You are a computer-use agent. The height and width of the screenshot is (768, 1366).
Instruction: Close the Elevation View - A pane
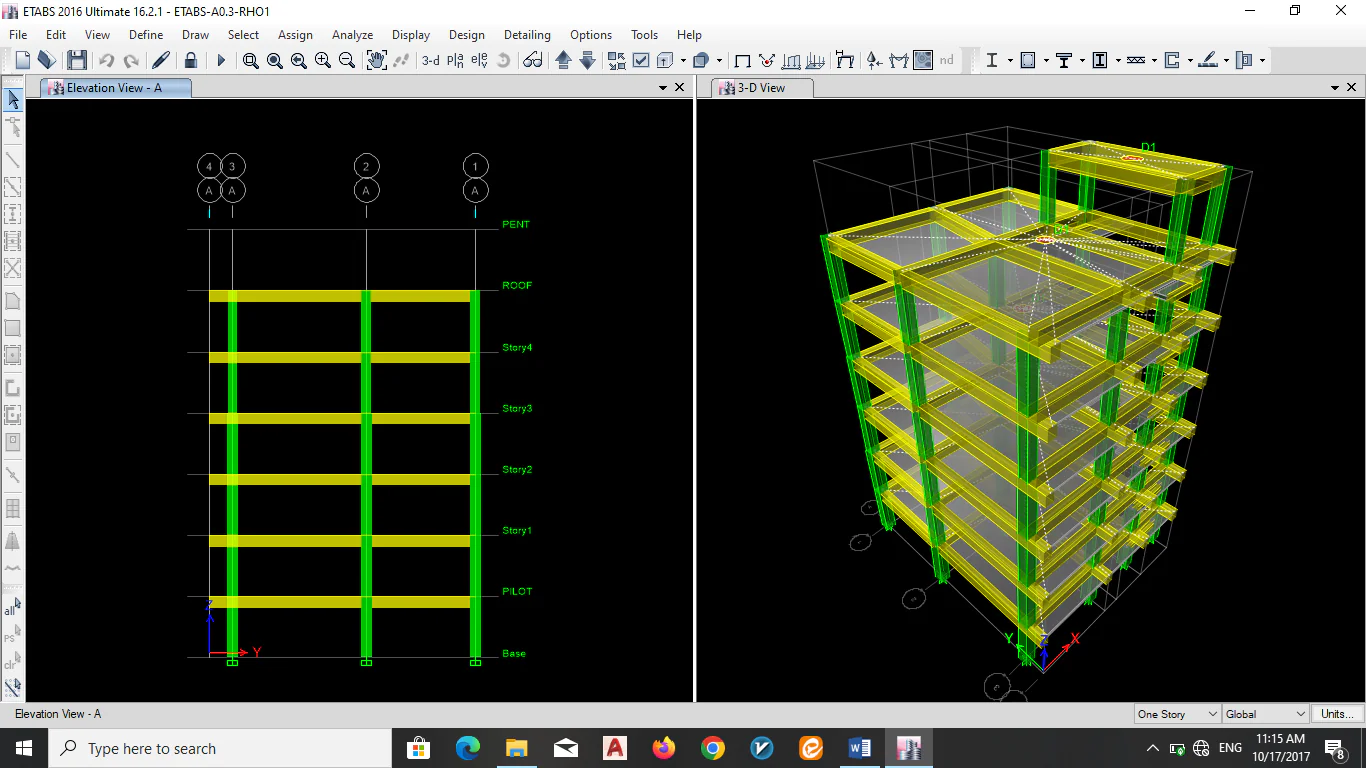pyautogui.click(x=680, y=88)
